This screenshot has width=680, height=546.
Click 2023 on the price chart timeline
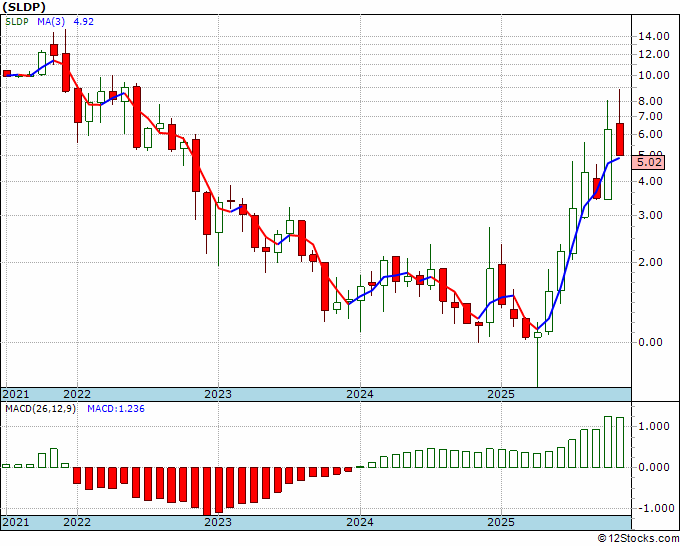click(x=218, y=394)
